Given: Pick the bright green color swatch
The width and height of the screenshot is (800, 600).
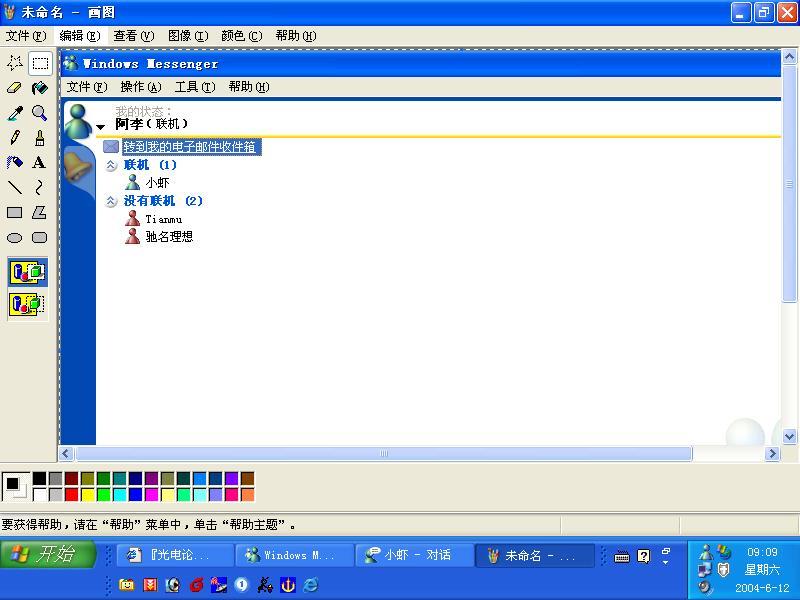Looking at the screenshot, I should [104, 494].
